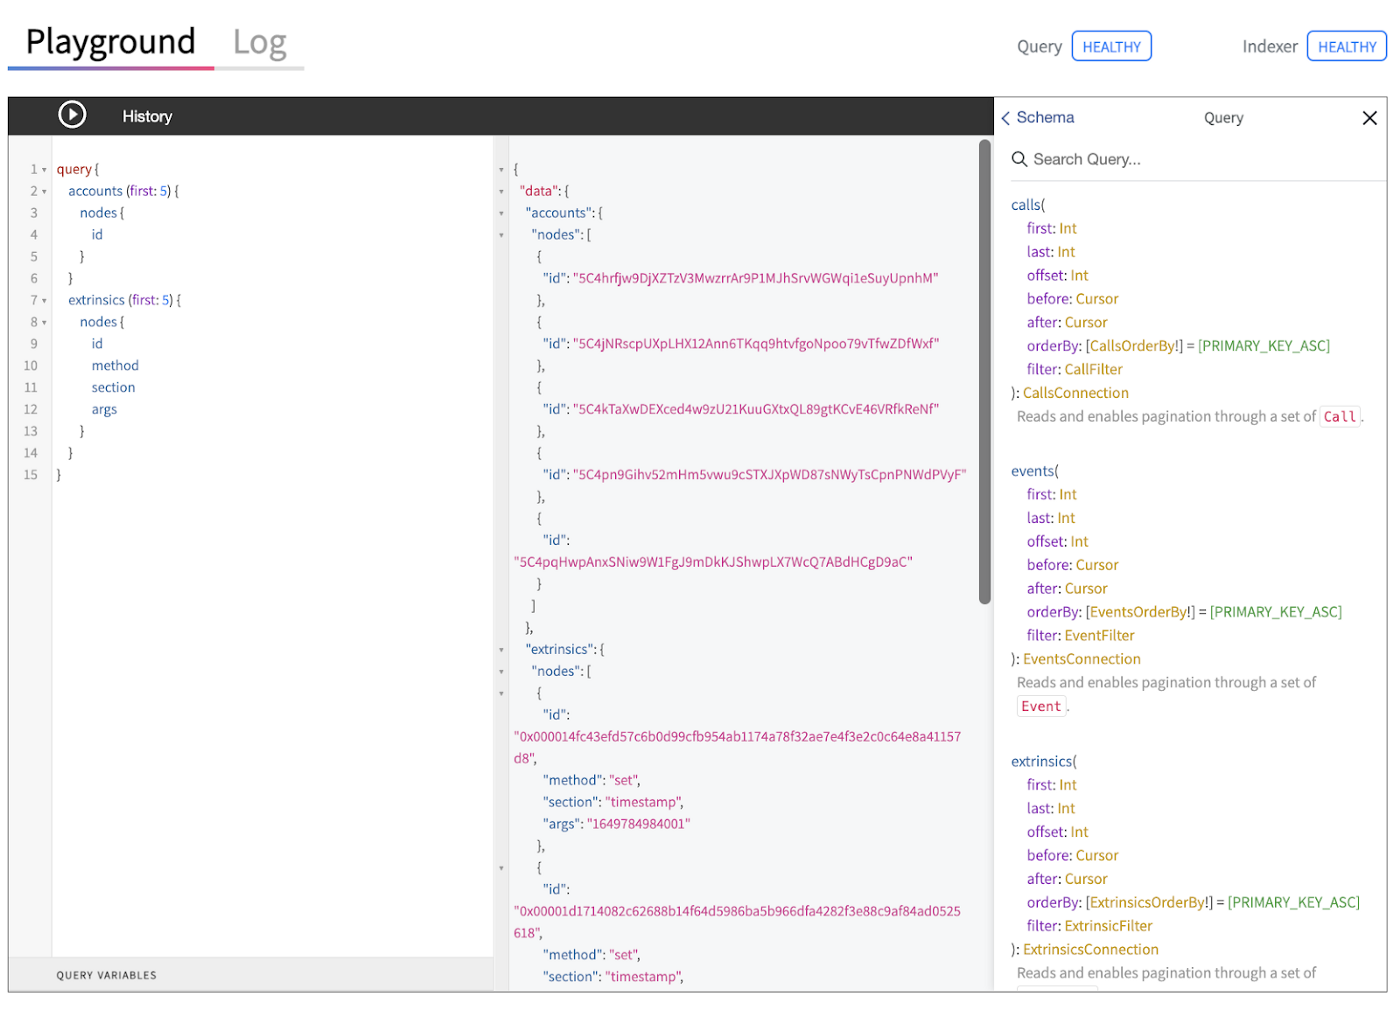Open the ExtrinsicFilter type link
Screen dimensions: 1400x1009
pos(1108,926)
